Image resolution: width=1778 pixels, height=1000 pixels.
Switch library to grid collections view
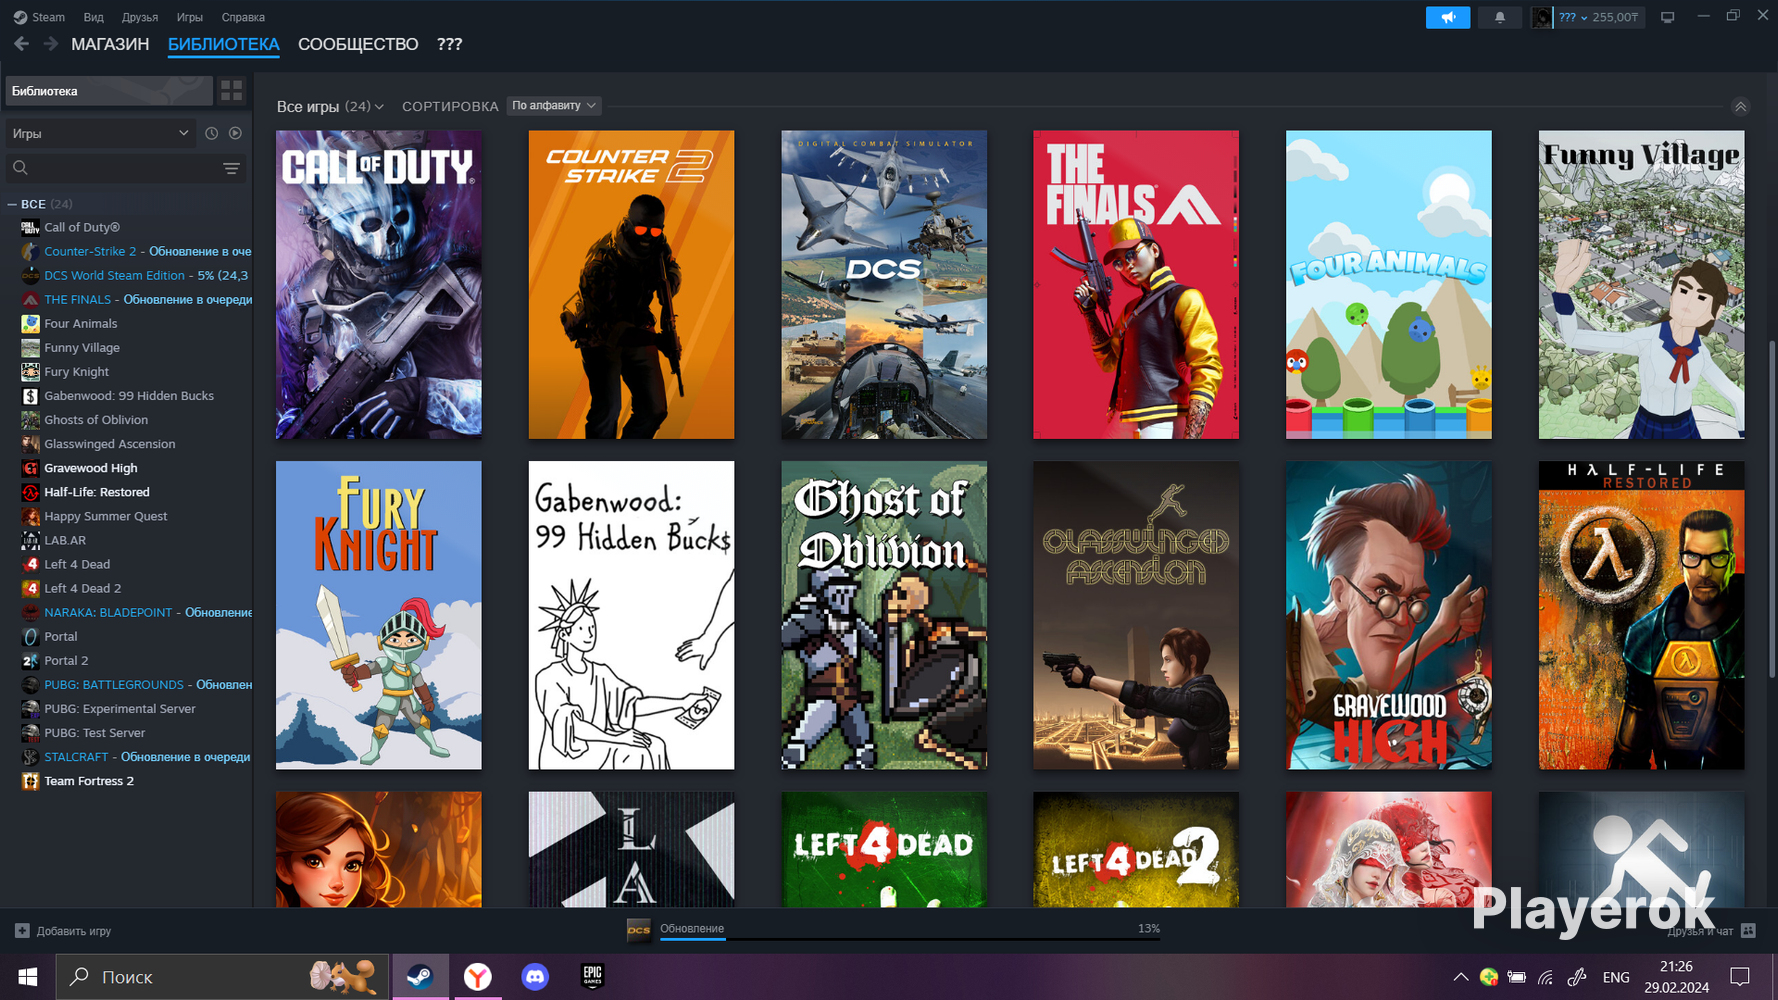232,91
